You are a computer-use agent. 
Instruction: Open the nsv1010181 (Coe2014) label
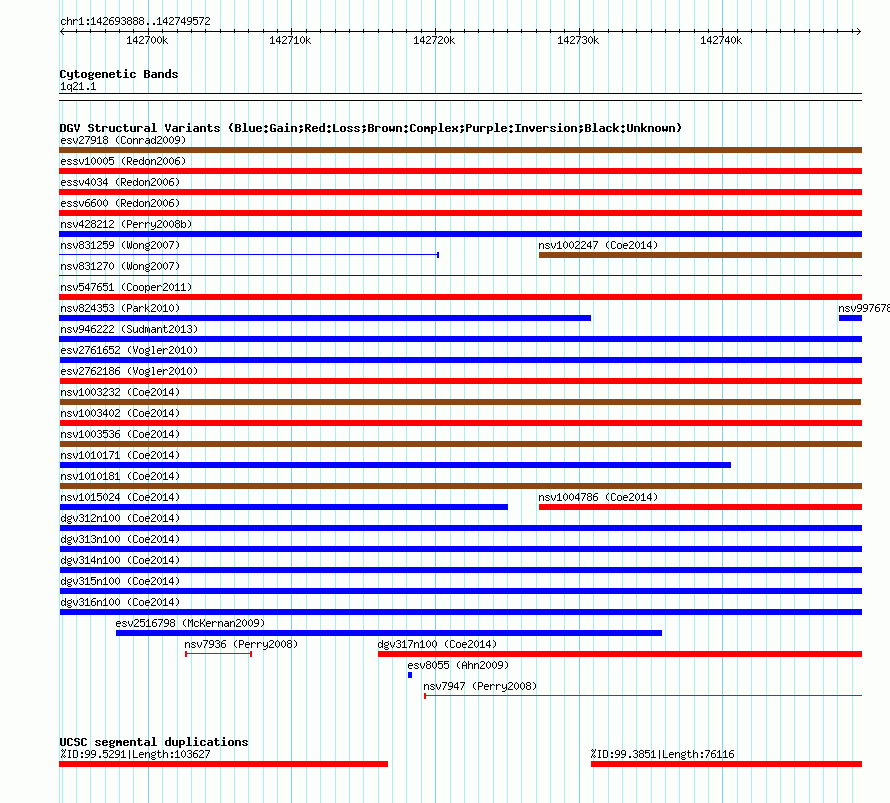click(120, 476)
